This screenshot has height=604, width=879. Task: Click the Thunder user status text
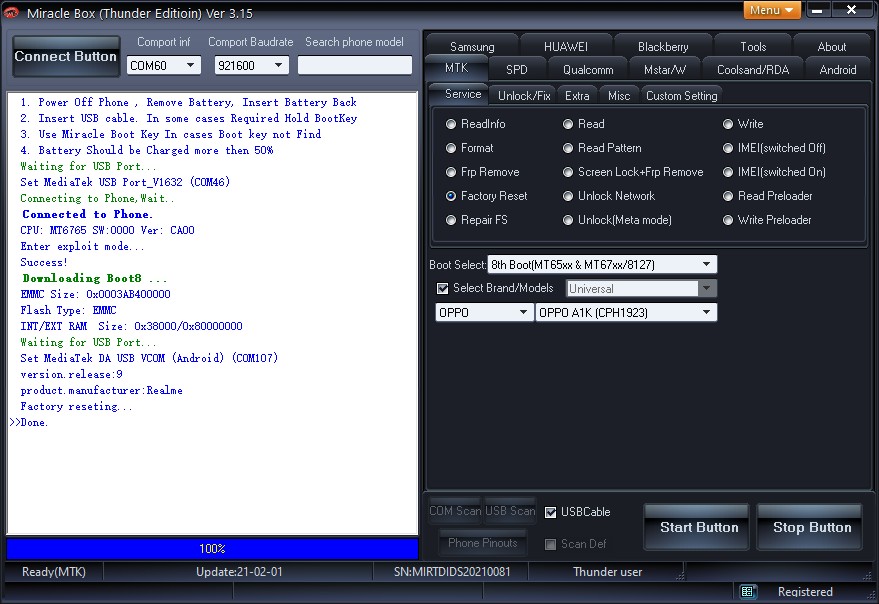(x=607, y=572)
